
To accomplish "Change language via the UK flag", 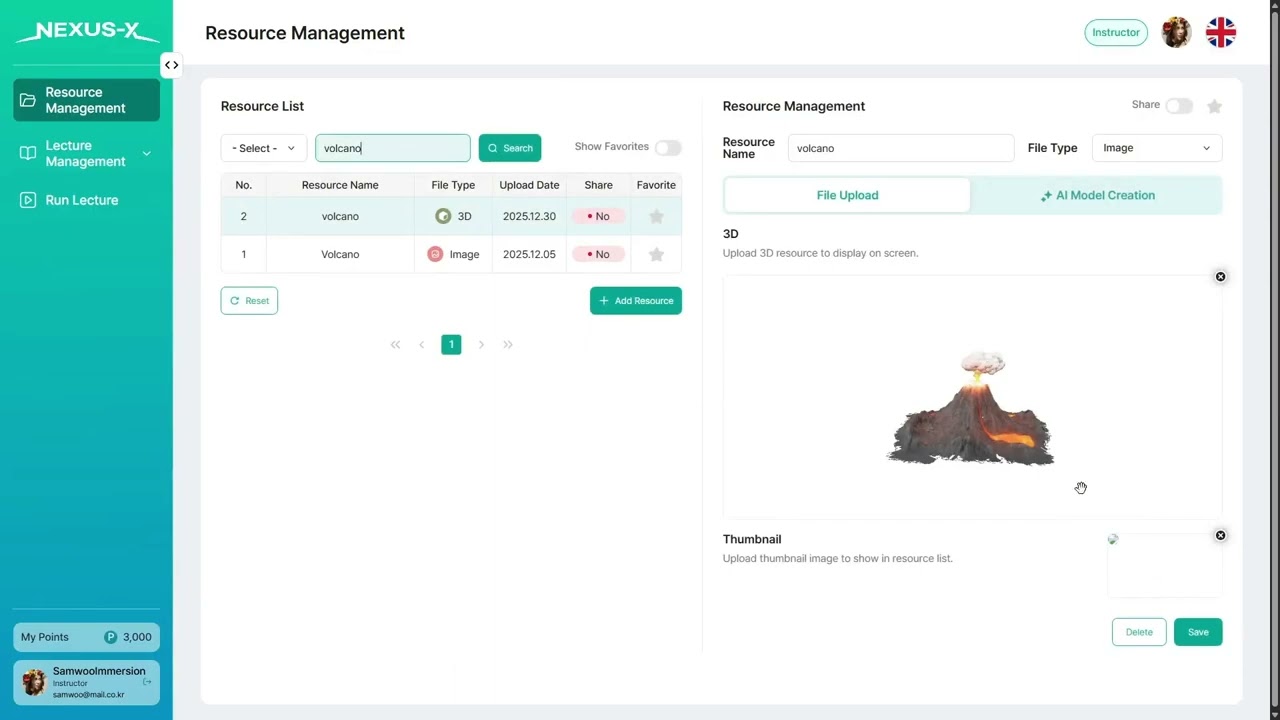I will (x=1221, y=32).
